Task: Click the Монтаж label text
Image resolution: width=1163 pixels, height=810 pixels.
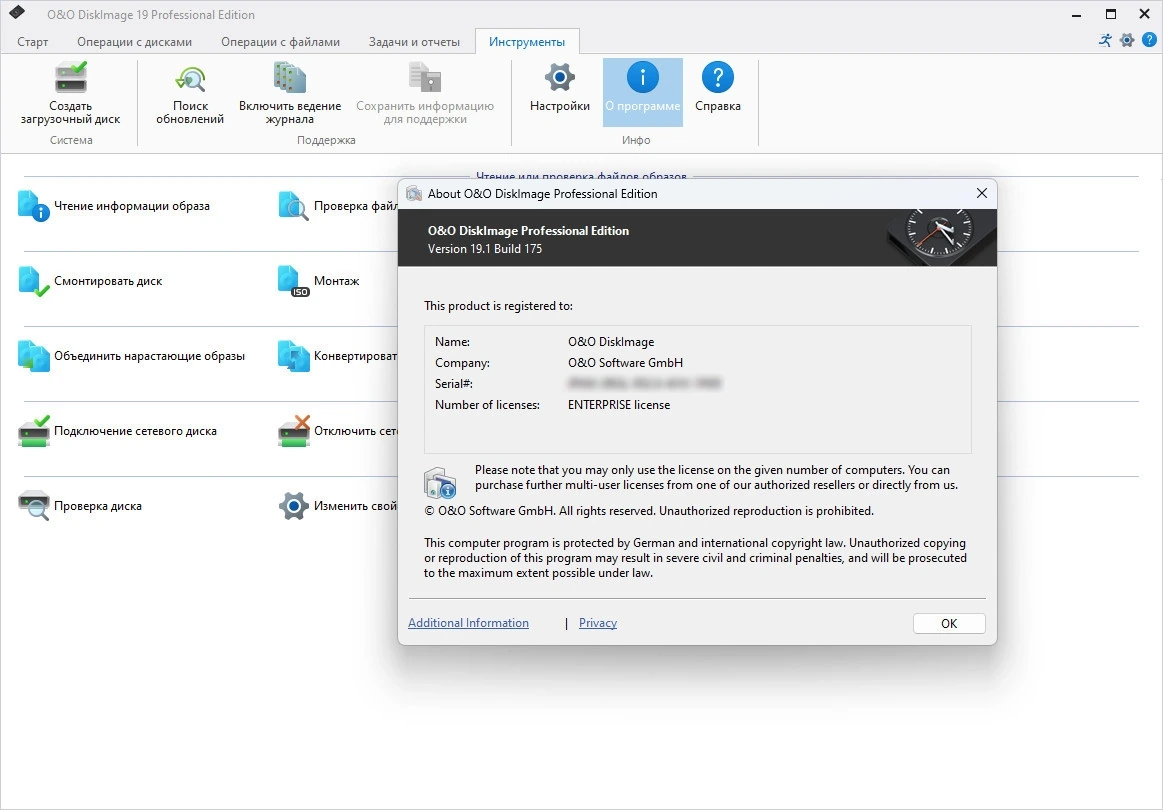Action: [x=337, y=281]
